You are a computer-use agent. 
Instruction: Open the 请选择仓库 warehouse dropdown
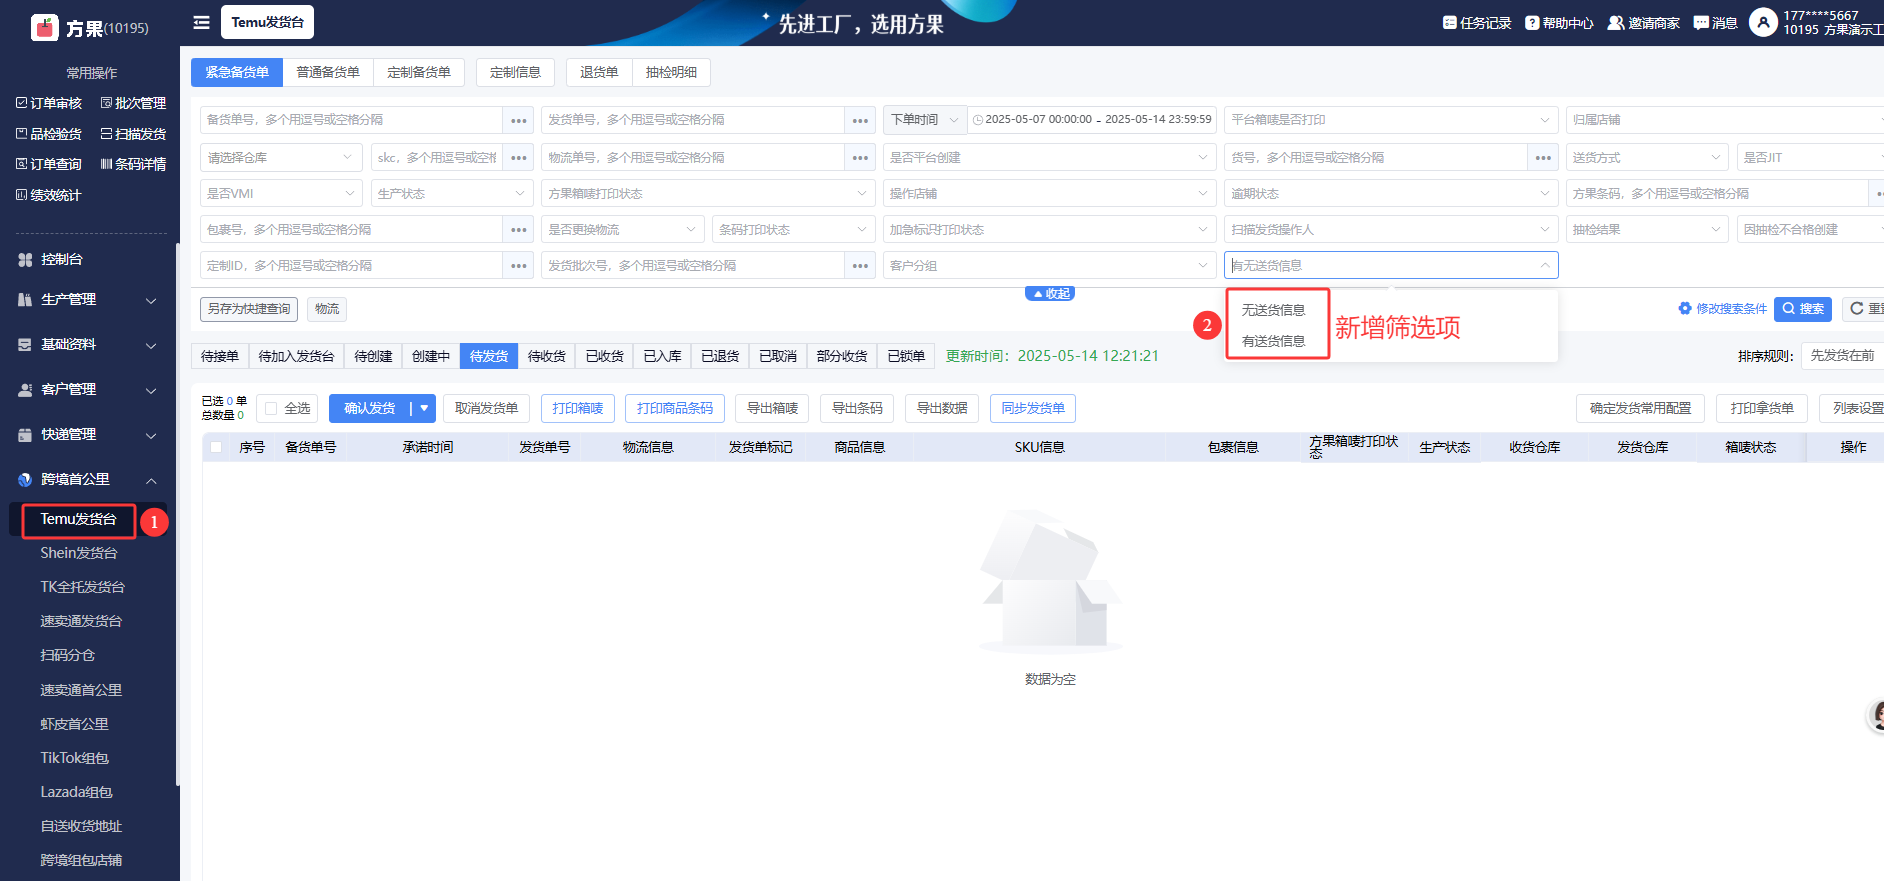pyautogui.click(x=281, y=158)
